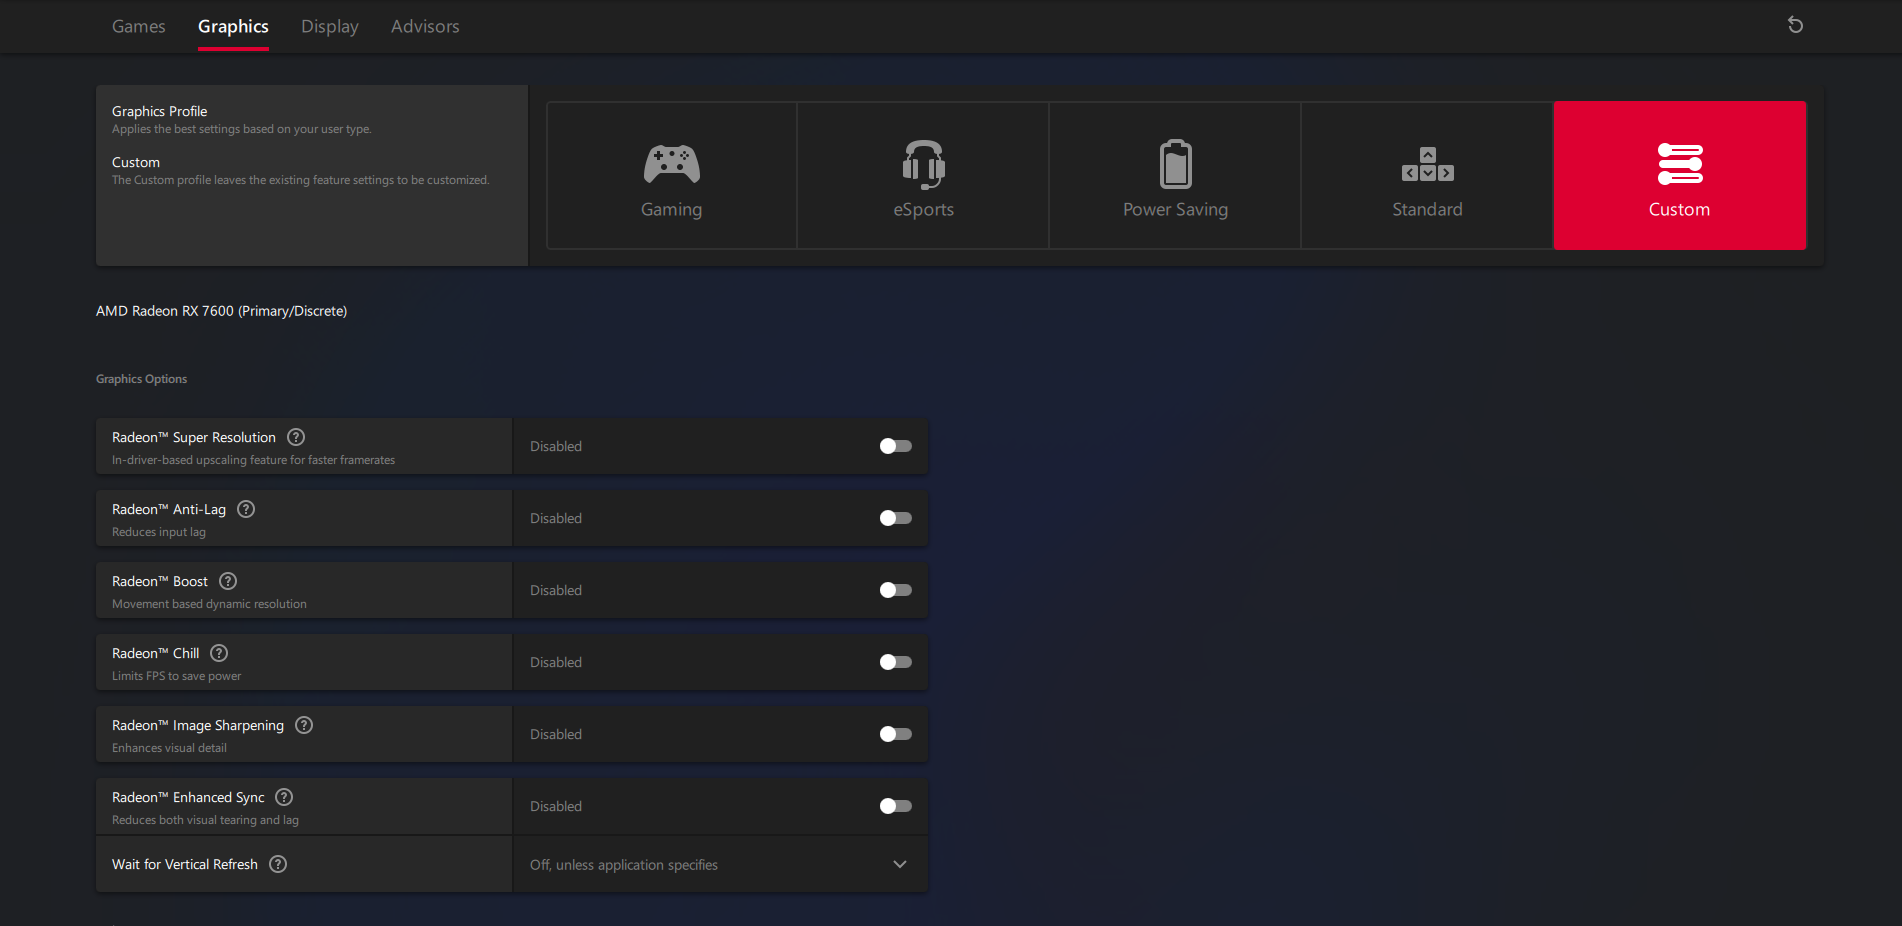Click the Disabled status for Radeon Boost
Image resolution: width=1902 pixels, height=926 pixels.
[556, 590]
